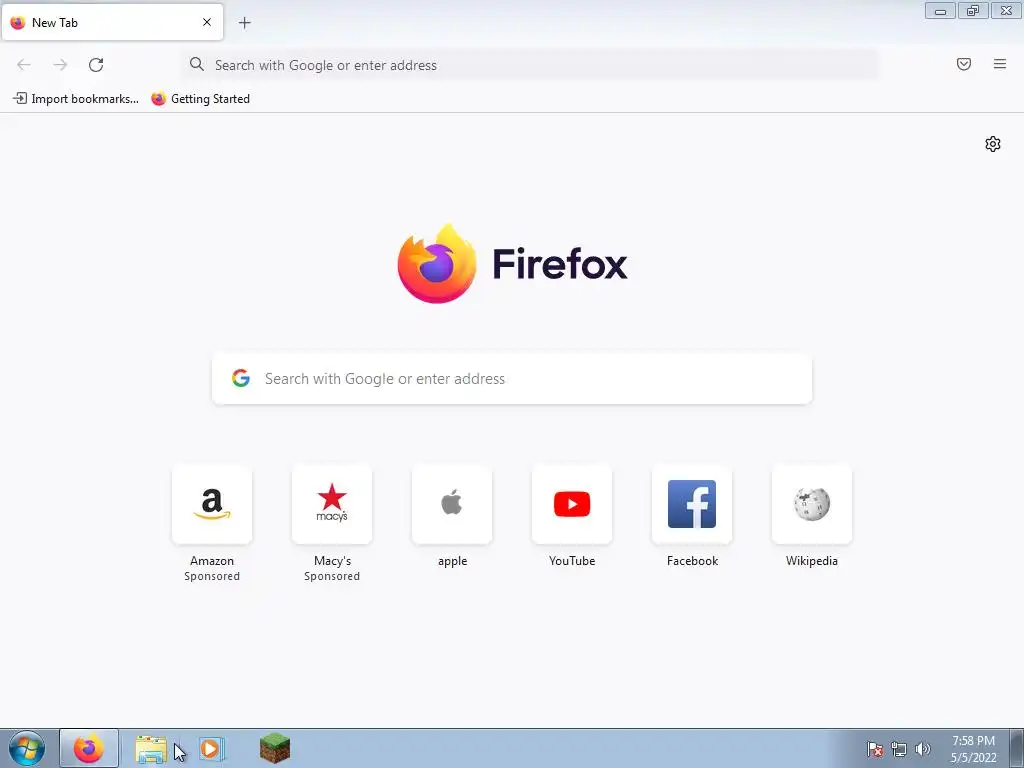The image size is (1024, 768).
Task: Click the Wikipedia label under the tile
Action: [x=812, y=561]
